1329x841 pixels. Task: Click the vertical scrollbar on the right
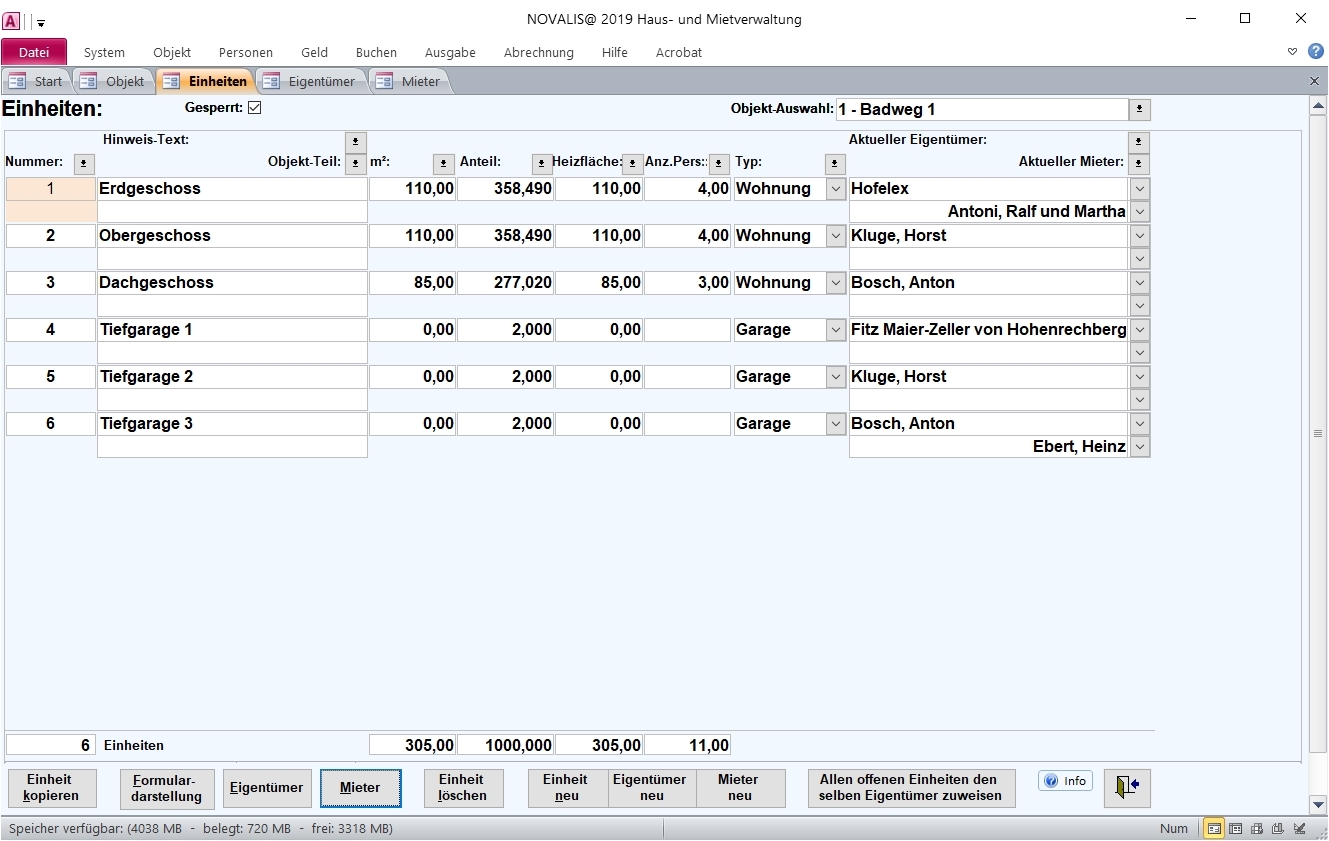[x=1317, y=434]
